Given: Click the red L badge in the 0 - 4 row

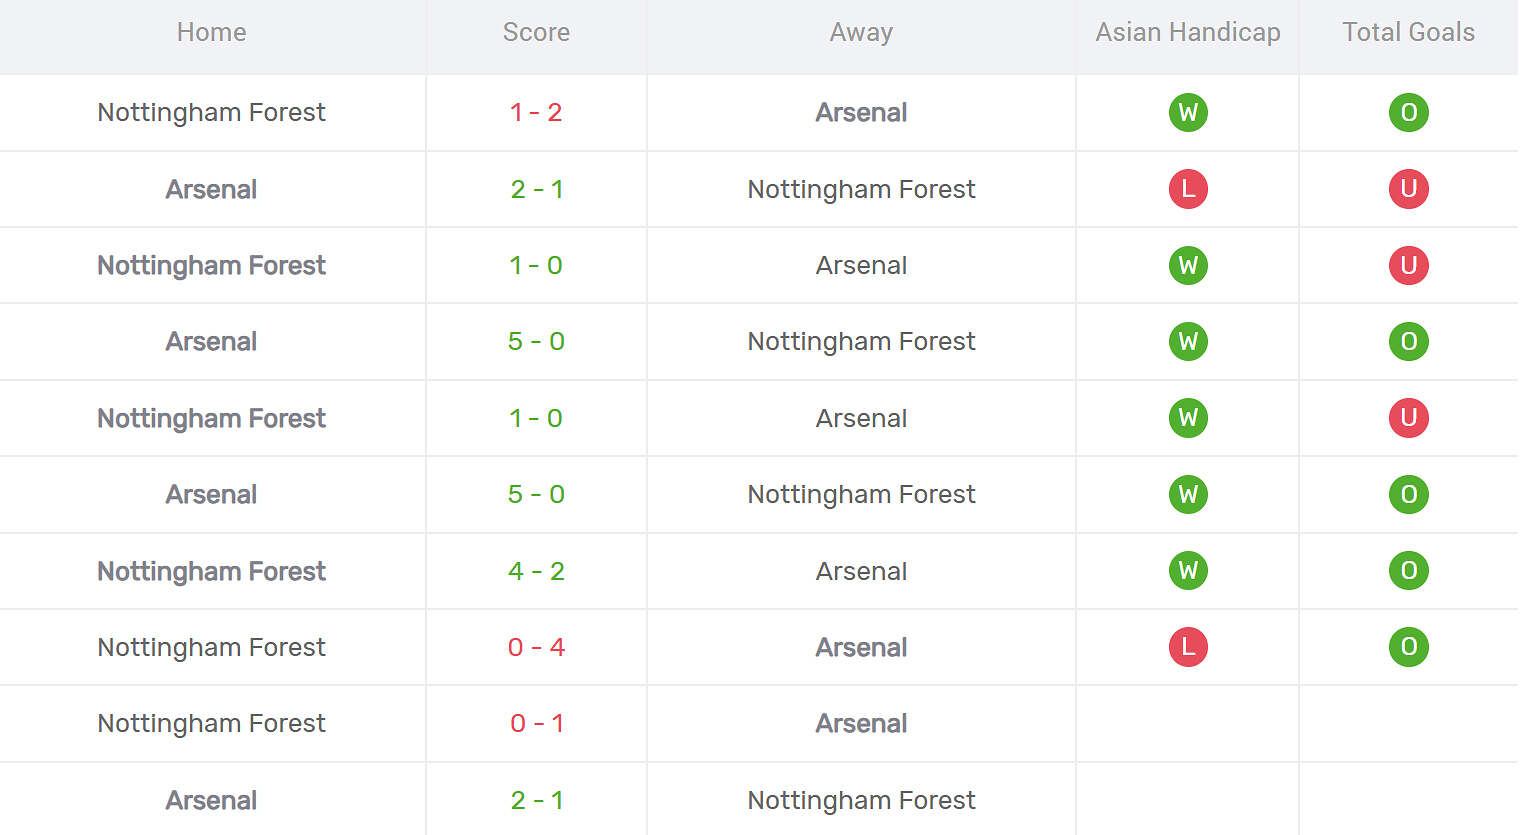Looking at the screenshot, I should 1188,647.
